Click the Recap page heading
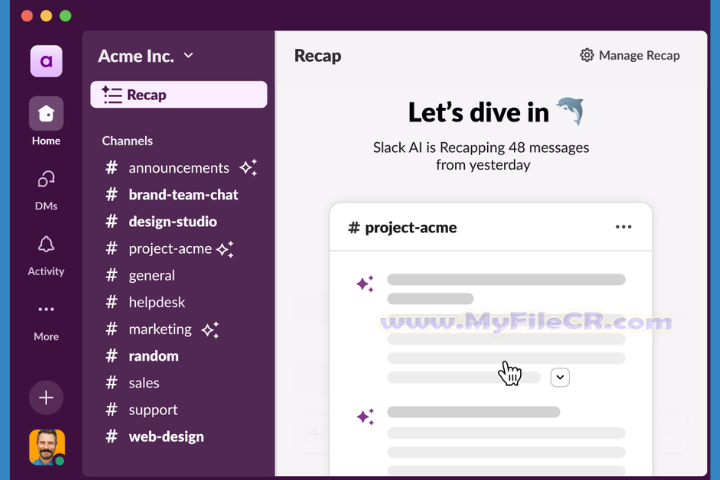This screenshot has width=720, height=480. (x=317, y=56)
